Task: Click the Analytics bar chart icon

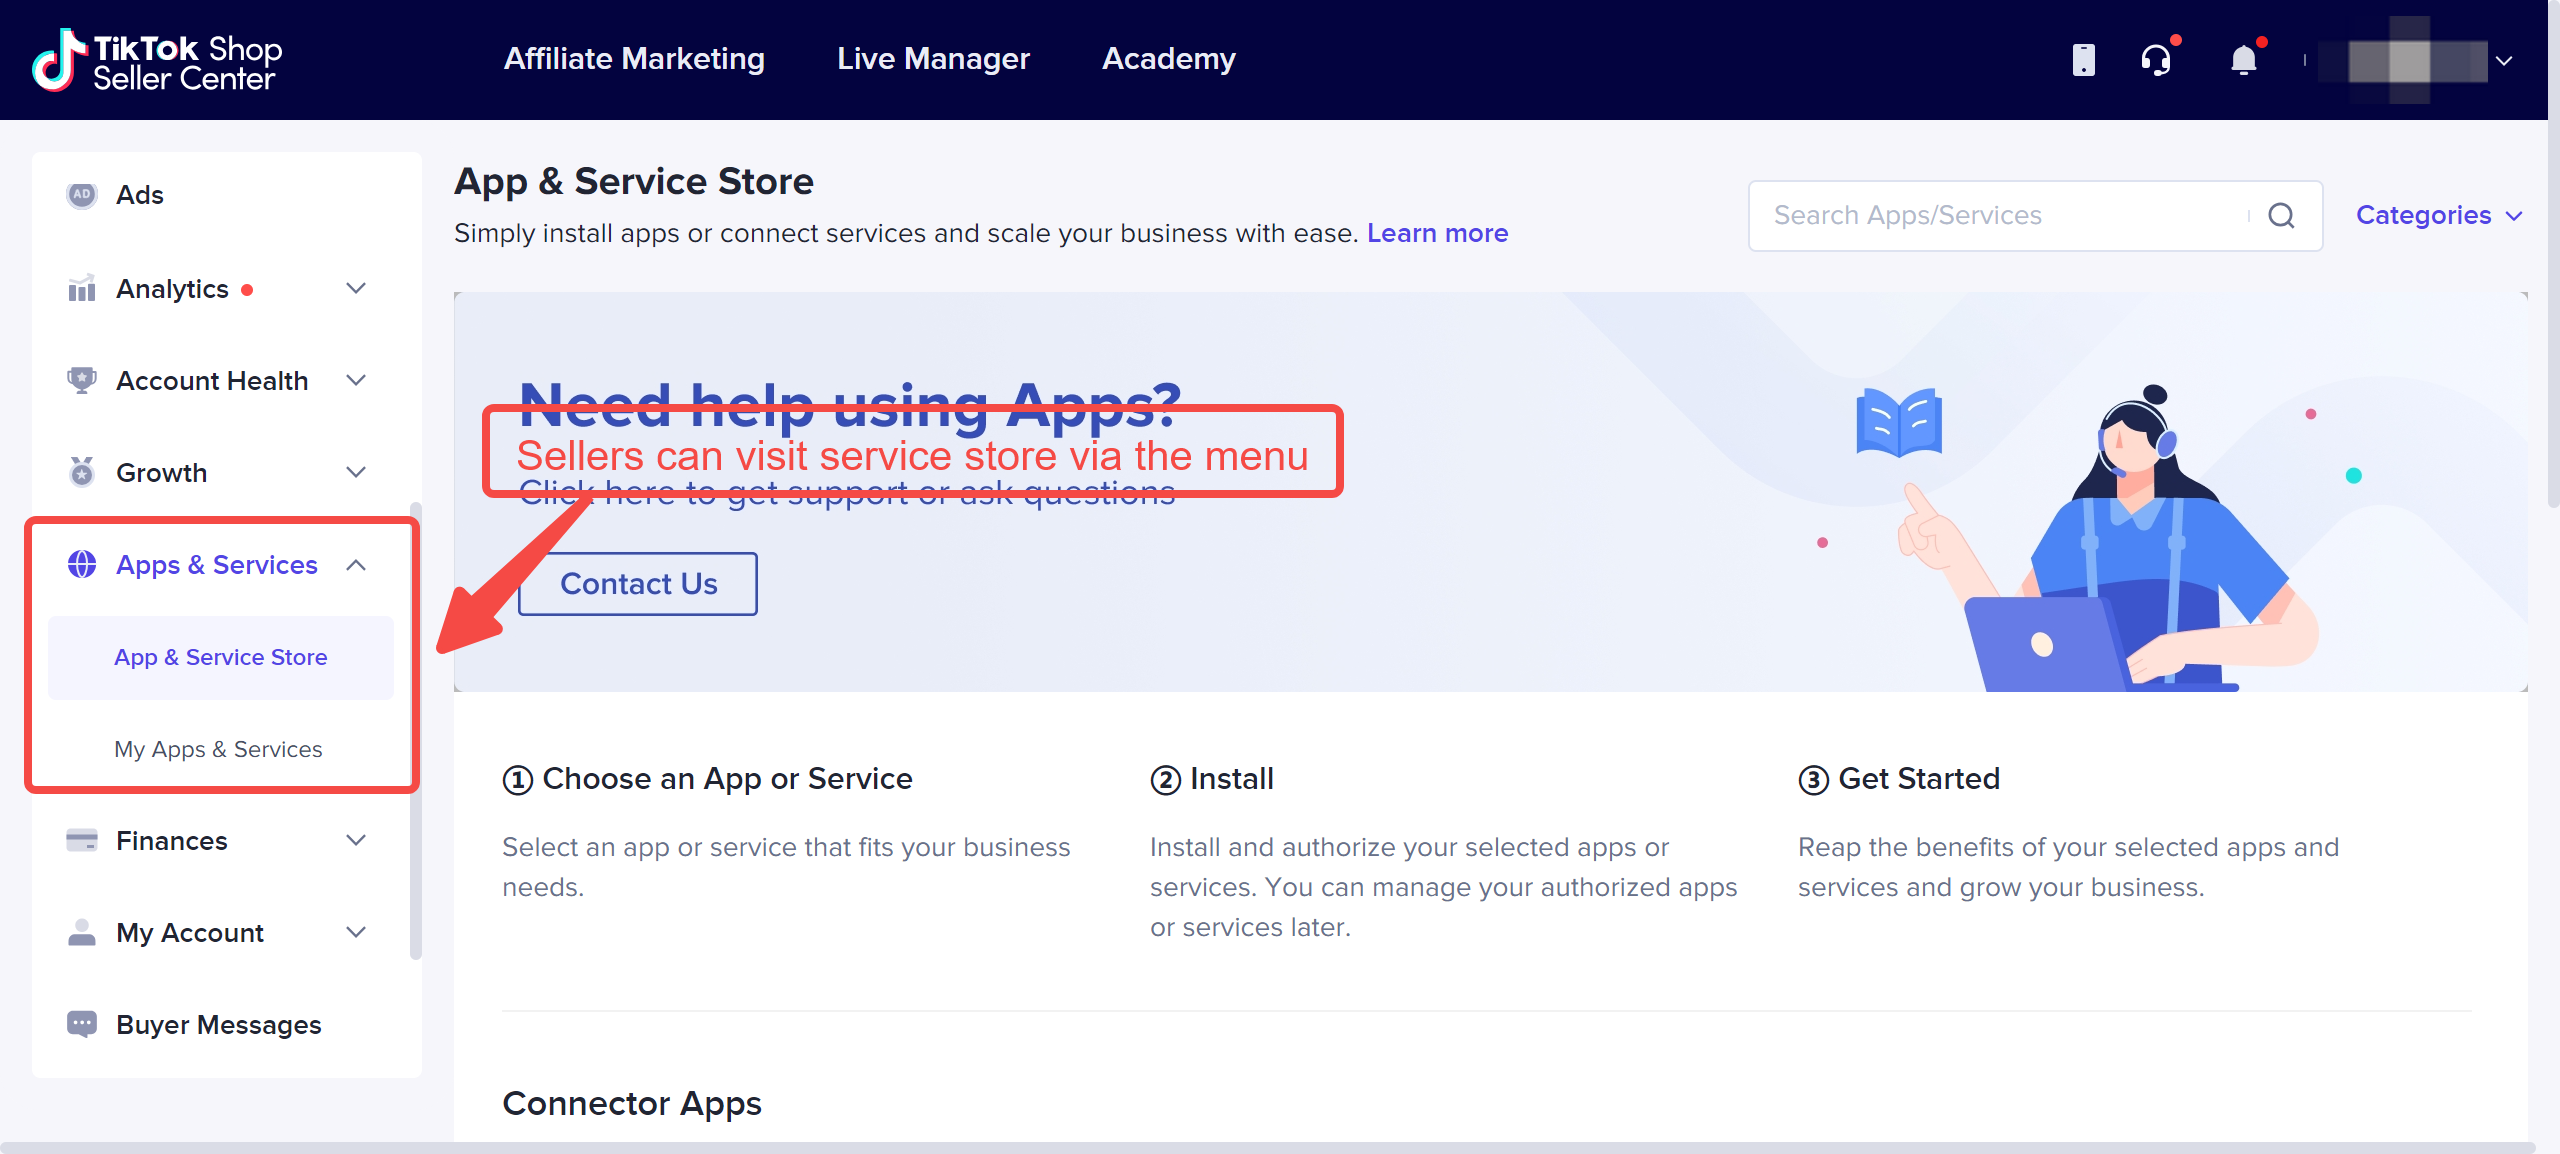Action: (77, 289)
